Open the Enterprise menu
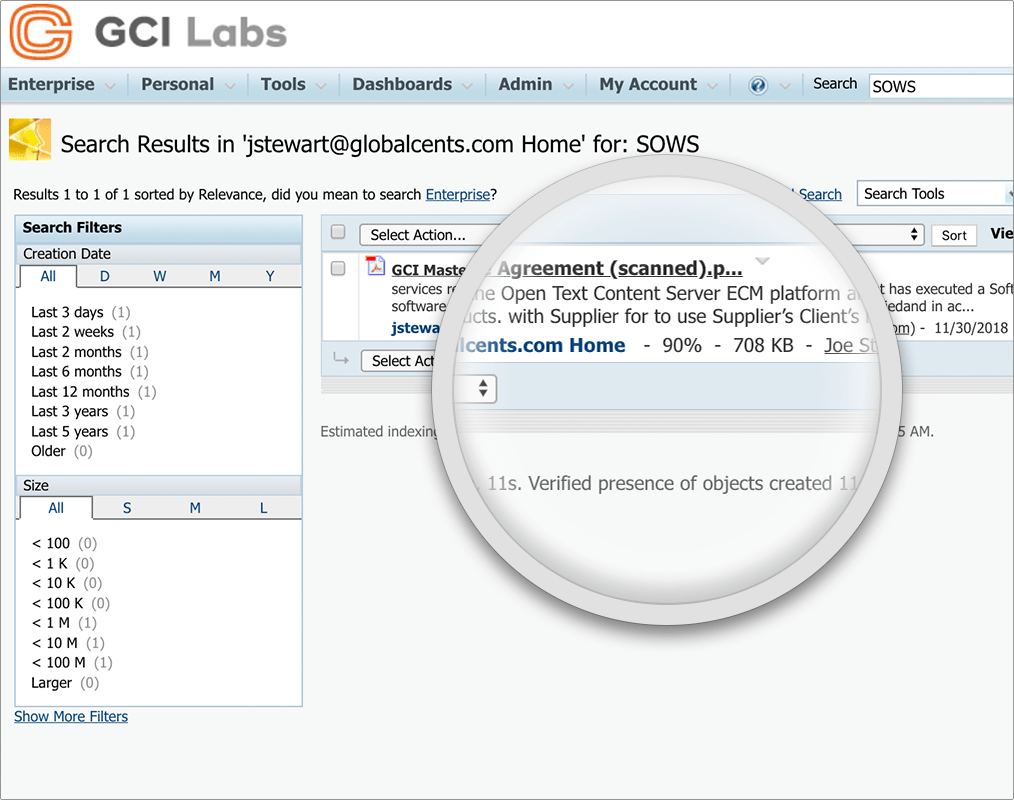This screenshot has height=800, width=1014. [x=61, y=85]
